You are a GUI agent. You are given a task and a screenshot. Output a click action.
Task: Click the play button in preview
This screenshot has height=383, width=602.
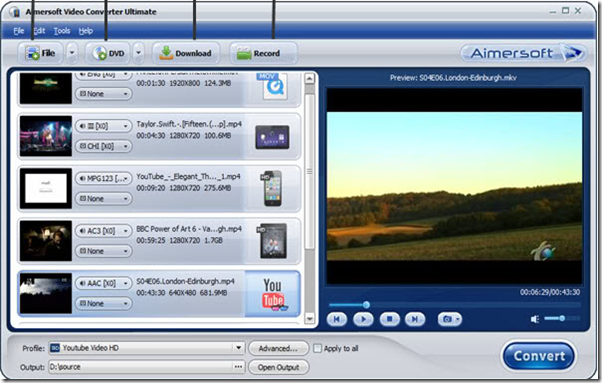click(x=363, y=319)
